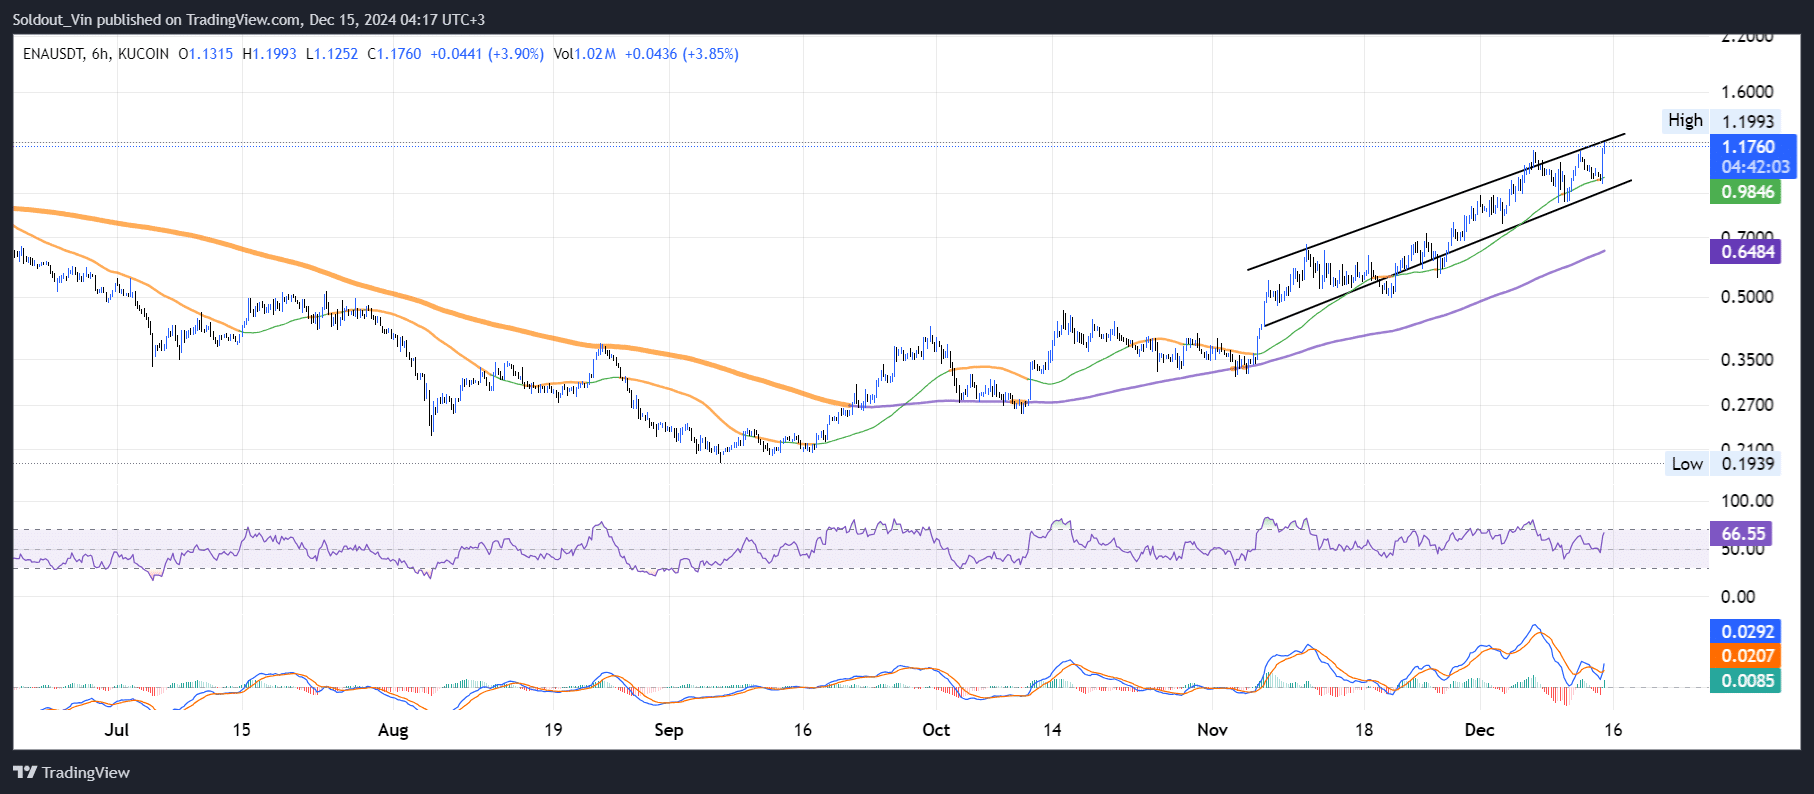The image size is (1814, 794).
Task: Click the +0.0436 (+3.85%) volume change
Action: 682,54
